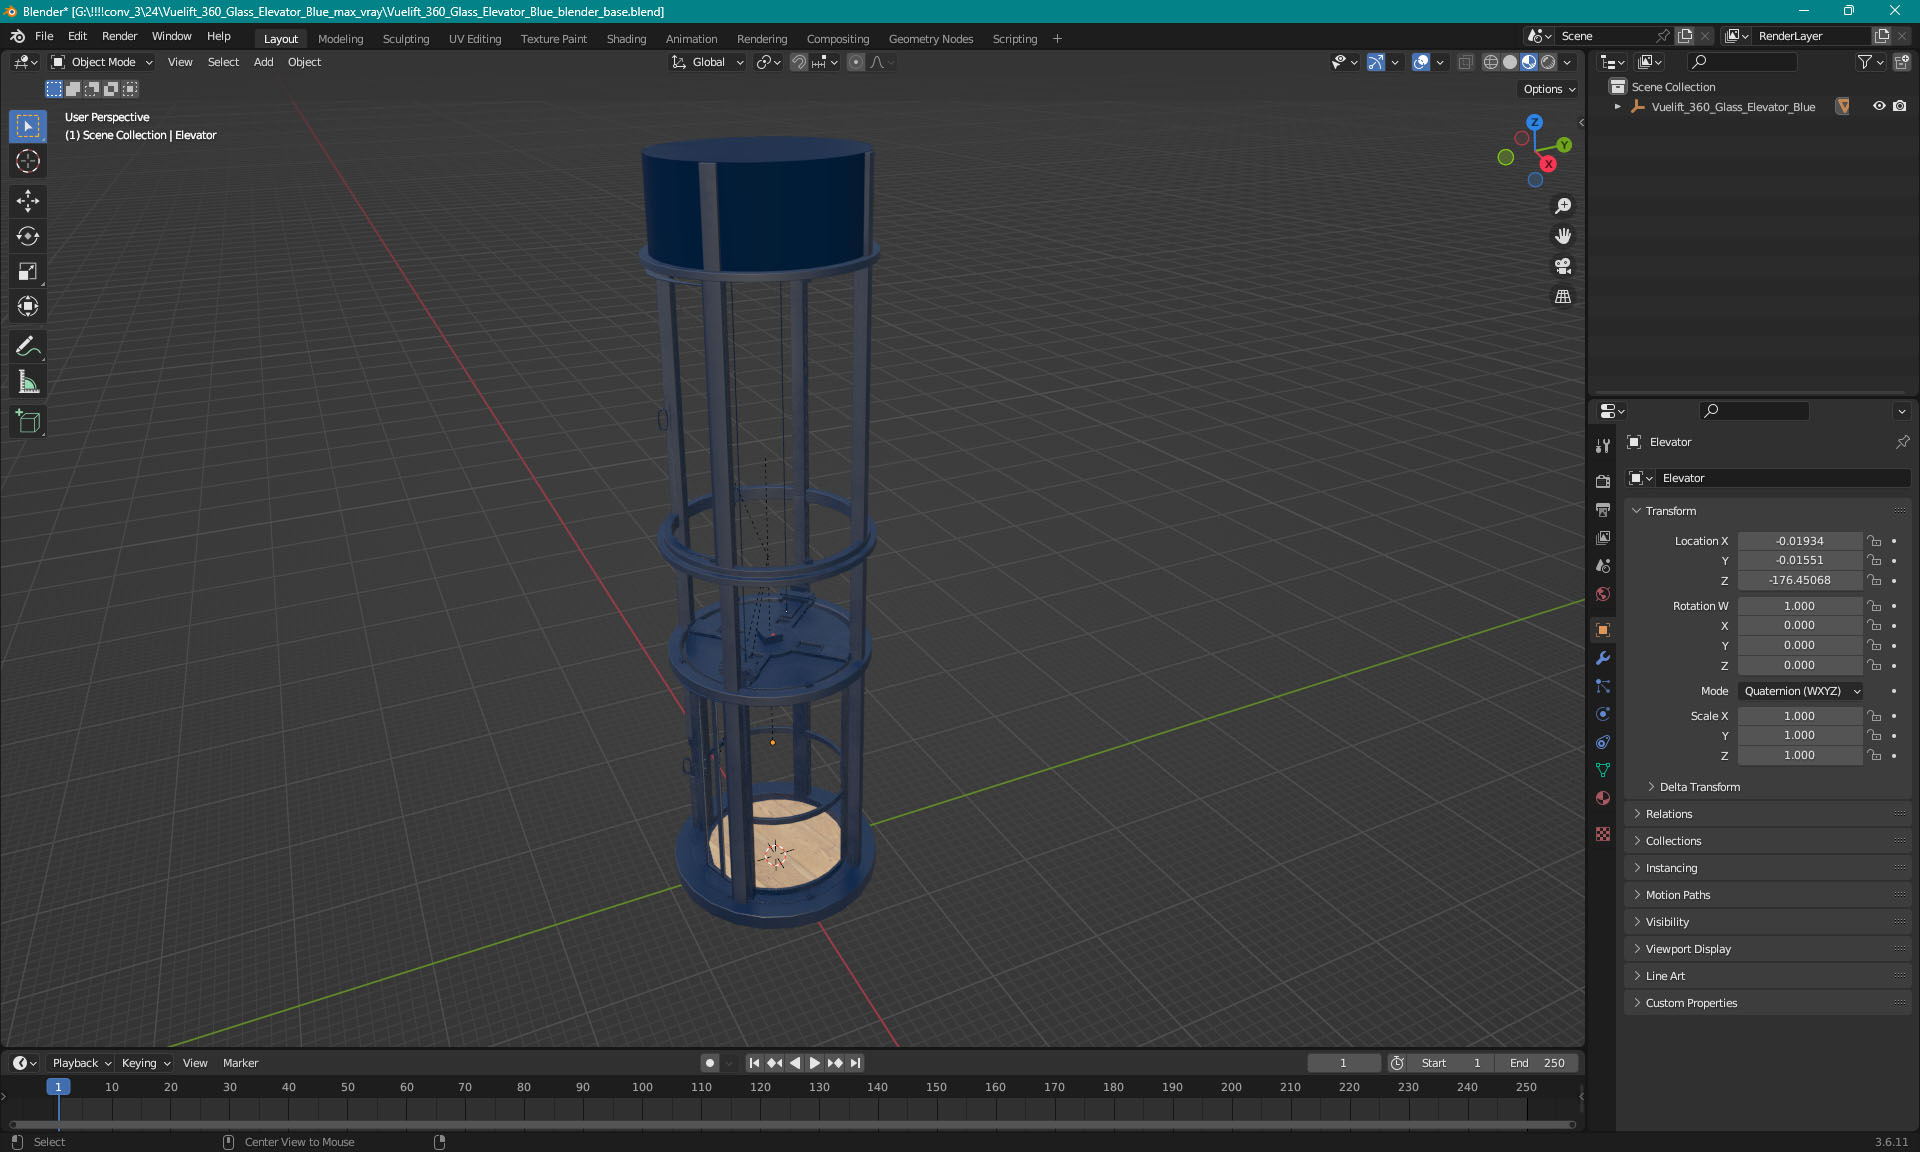Image resolution: width=1920 pixels, height=1152 pixels.
Task: Open the Texture properties tab
Action: [x=1603, y=834]
